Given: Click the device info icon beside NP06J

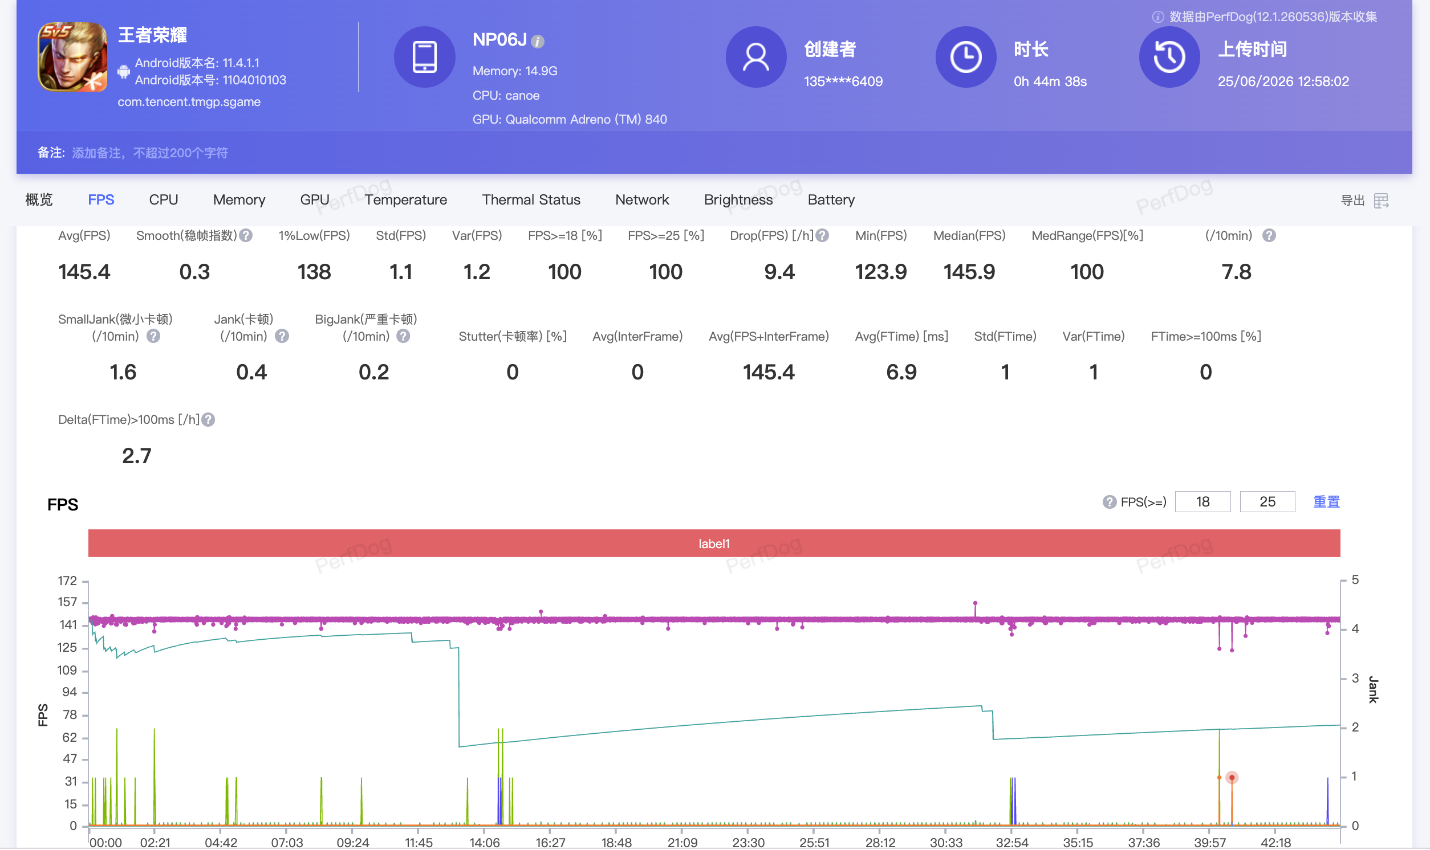Looking at the screenshot, I should point(538,42).
